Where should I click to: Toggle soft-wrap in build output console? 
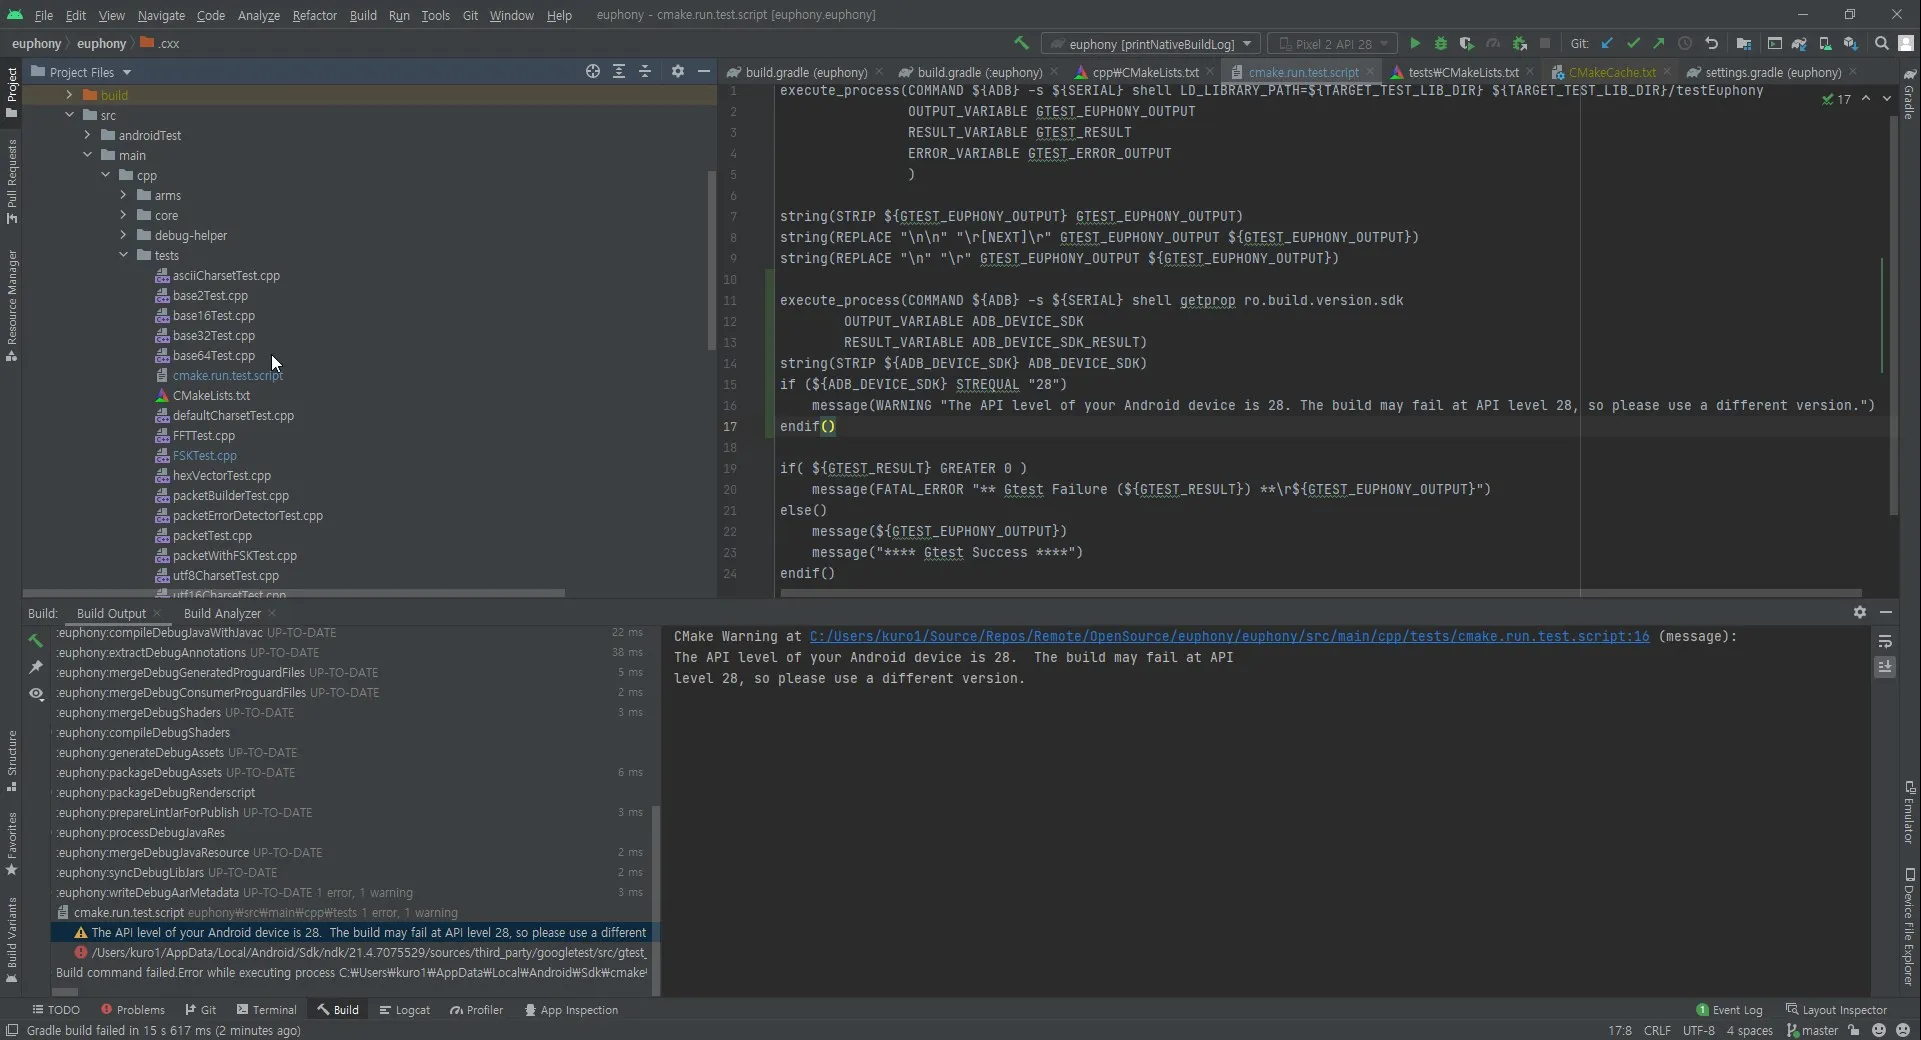[x=1885, y=642]
